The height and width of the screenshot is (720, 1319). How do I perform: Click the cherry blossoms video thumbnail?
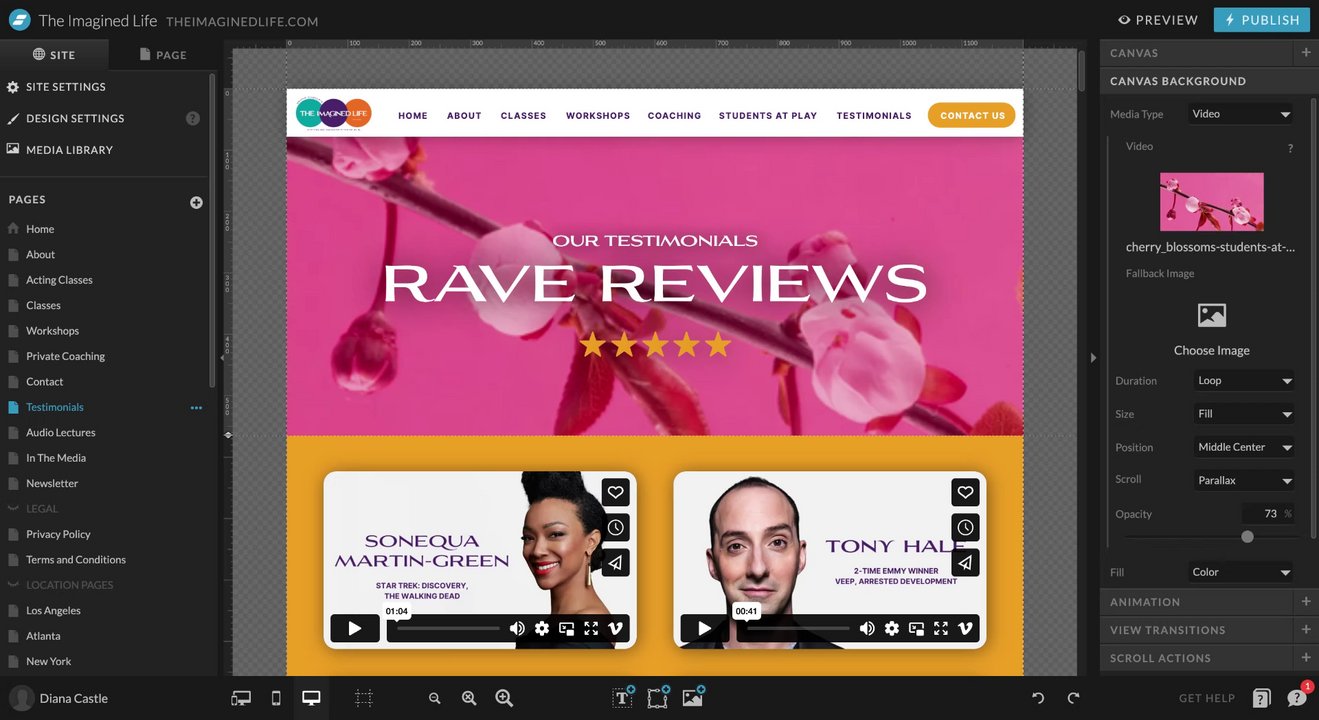[1212, 202]
